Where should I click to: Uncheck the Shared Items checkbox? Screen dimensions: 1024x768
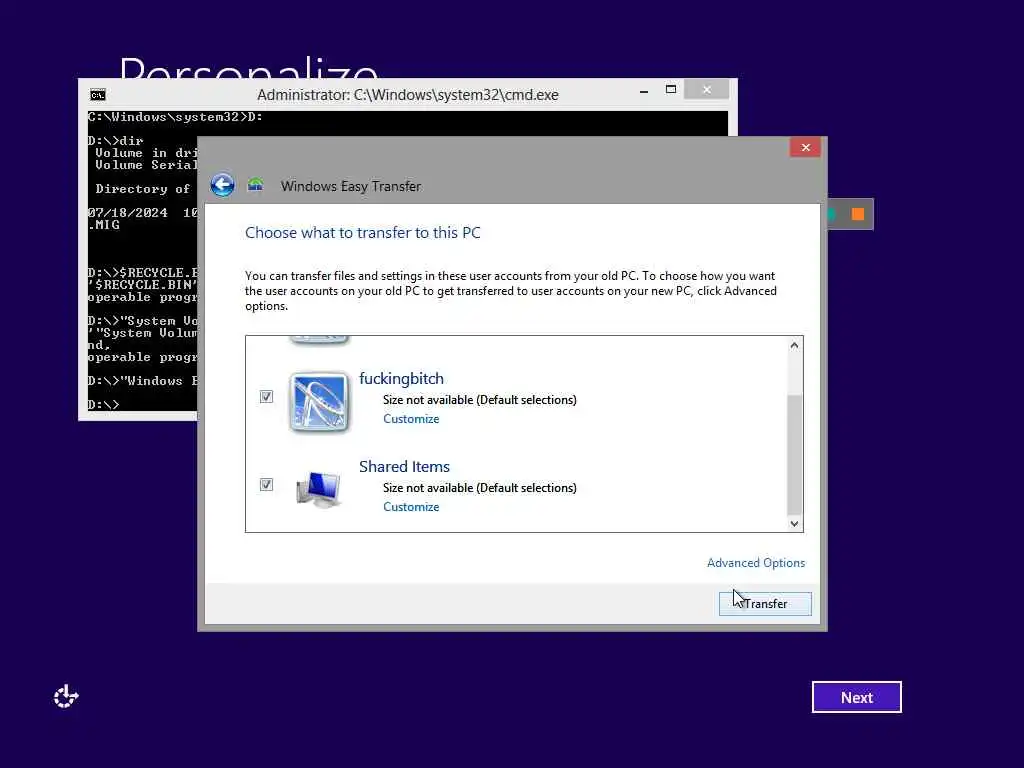click(x=266, y=485)
